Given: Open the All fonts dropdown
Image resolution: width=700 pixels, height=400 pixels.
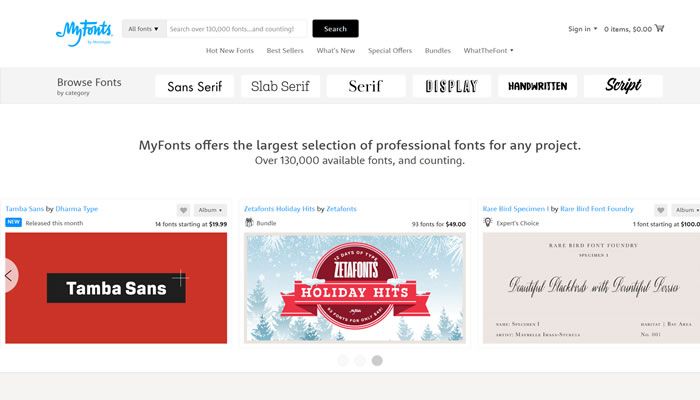Looking at the screenshot, I should pos(144,29).
